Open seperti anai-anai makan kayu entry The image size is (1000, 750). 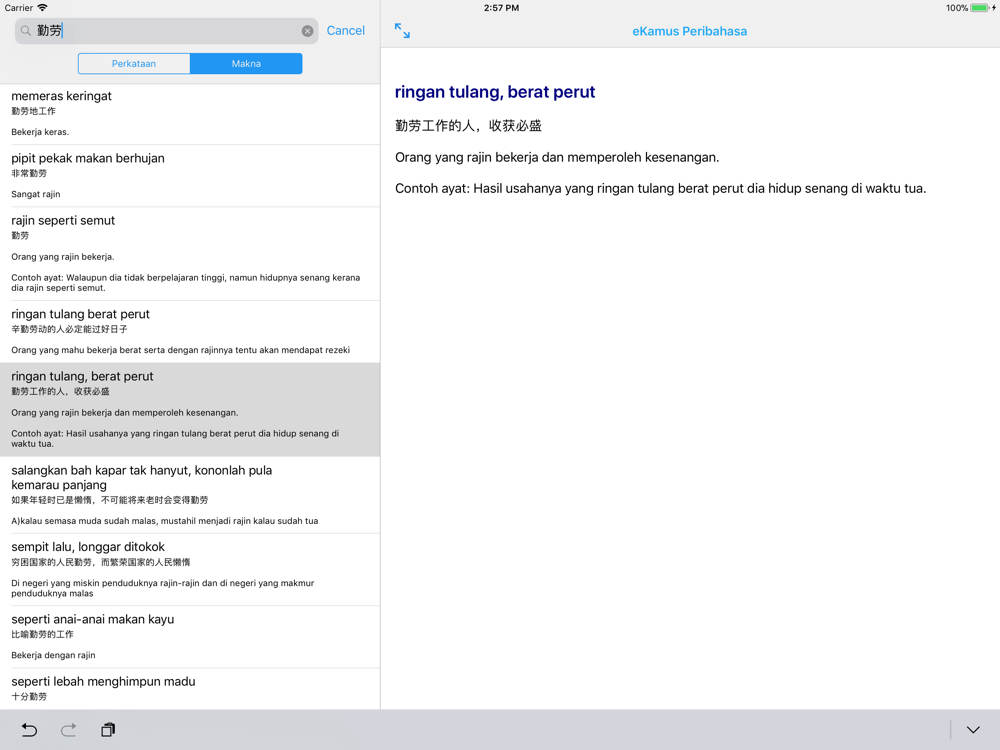pyautogui.click(x=190, y=636)
